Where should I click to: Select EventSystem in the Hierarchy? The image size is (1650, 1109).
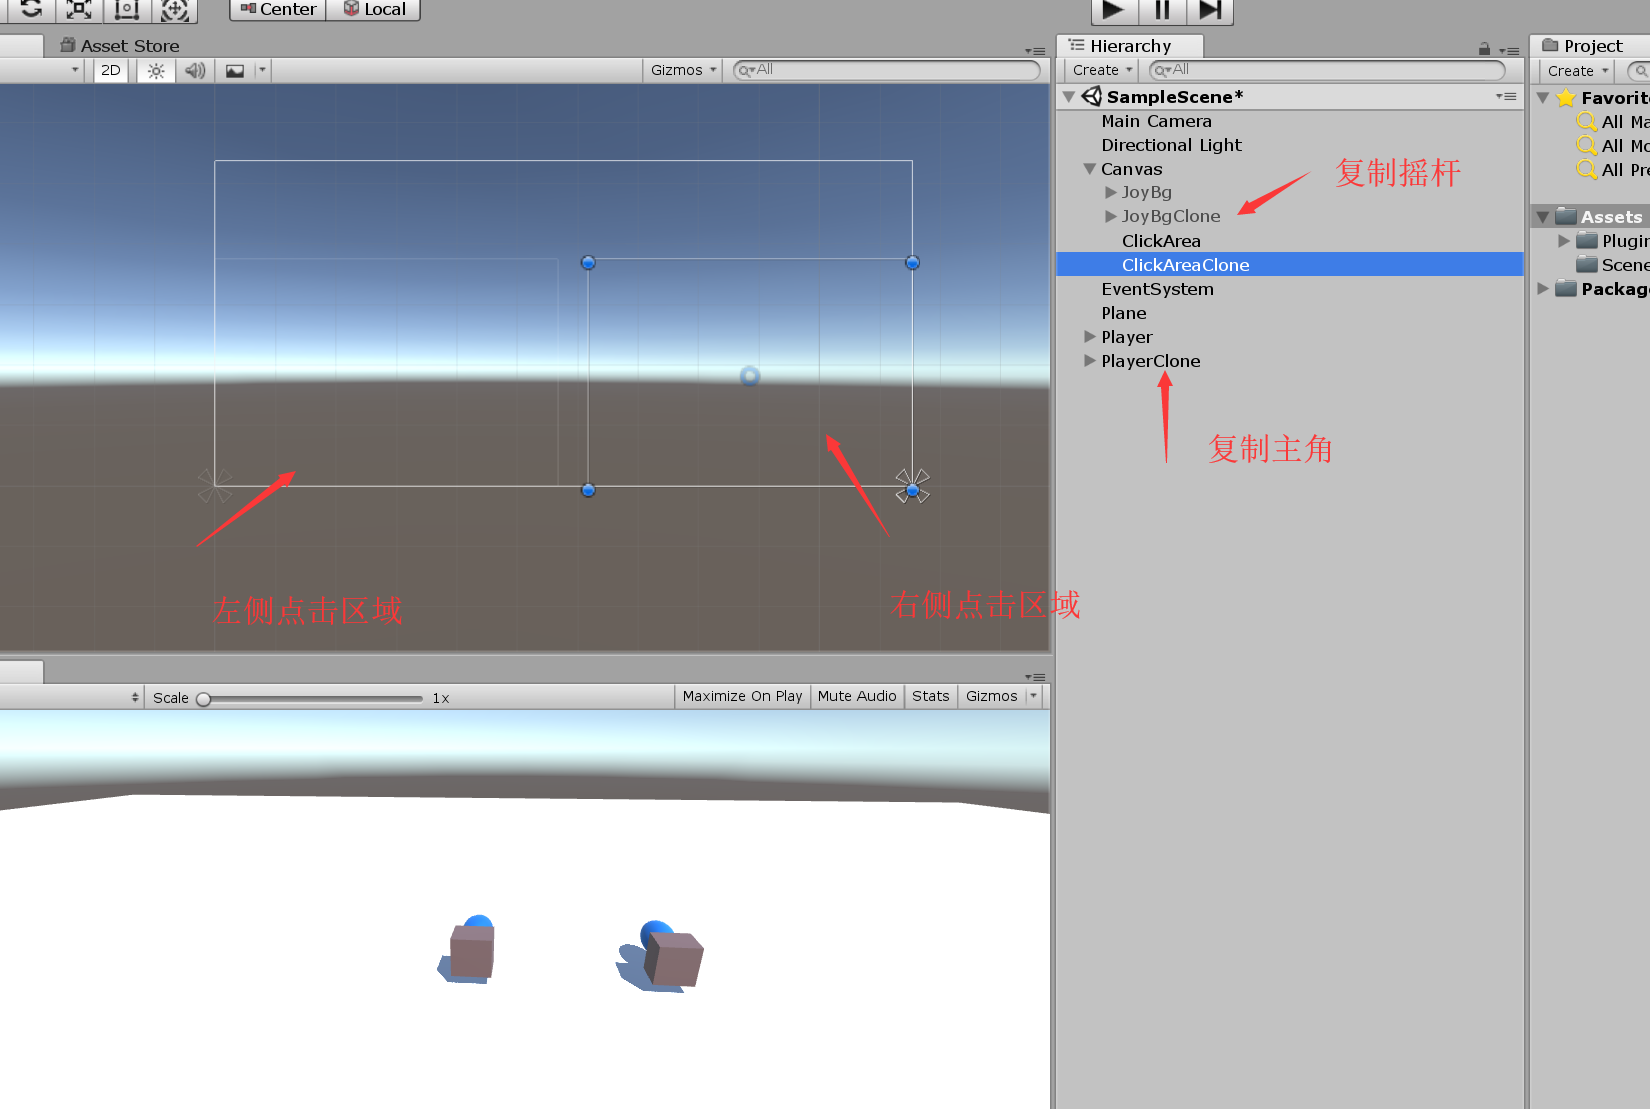1157,289
